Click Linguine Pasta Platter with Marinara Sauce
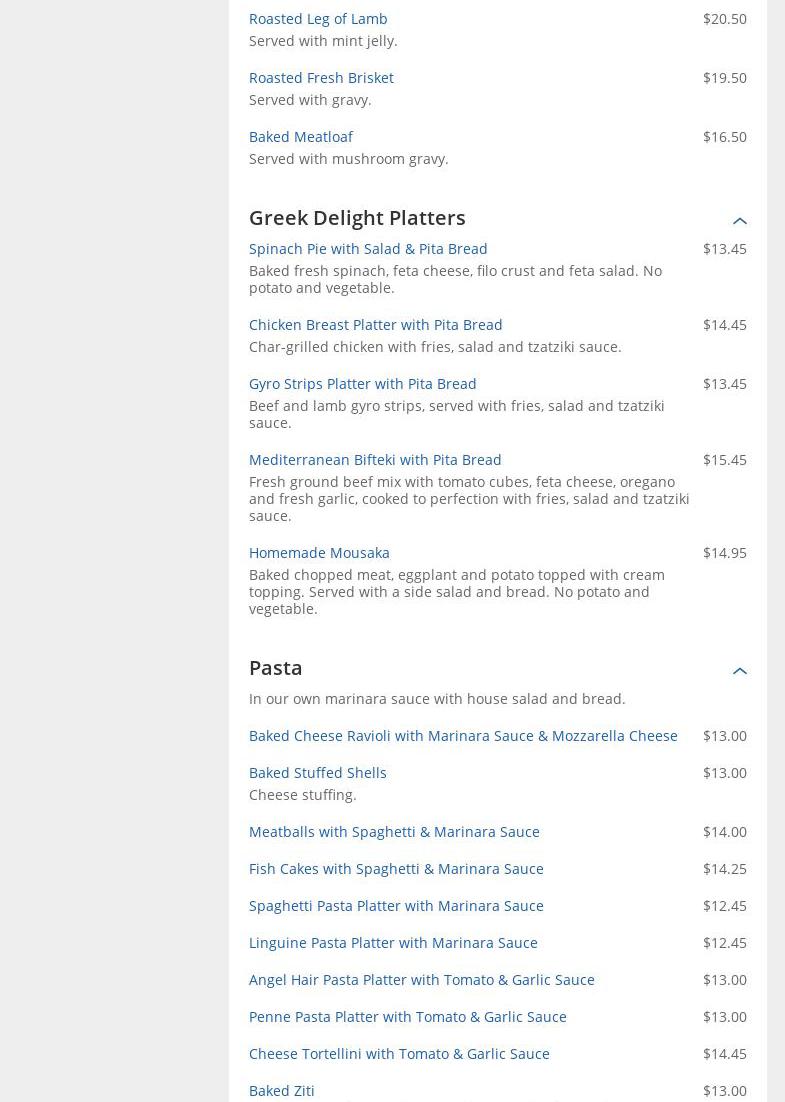The image size is (785, 1102). [x=393, y=943]
